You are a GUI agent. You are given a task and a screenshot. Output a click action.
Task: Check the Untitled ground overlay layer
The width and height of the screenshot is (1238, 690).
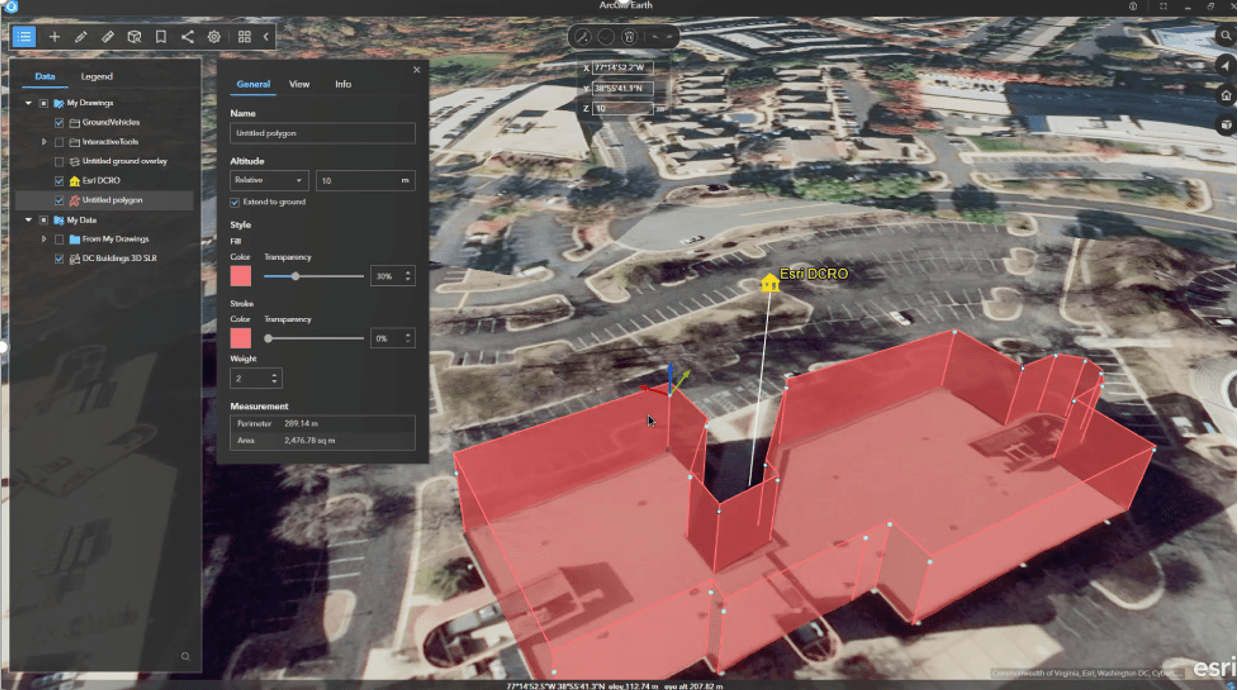[60, 161]
